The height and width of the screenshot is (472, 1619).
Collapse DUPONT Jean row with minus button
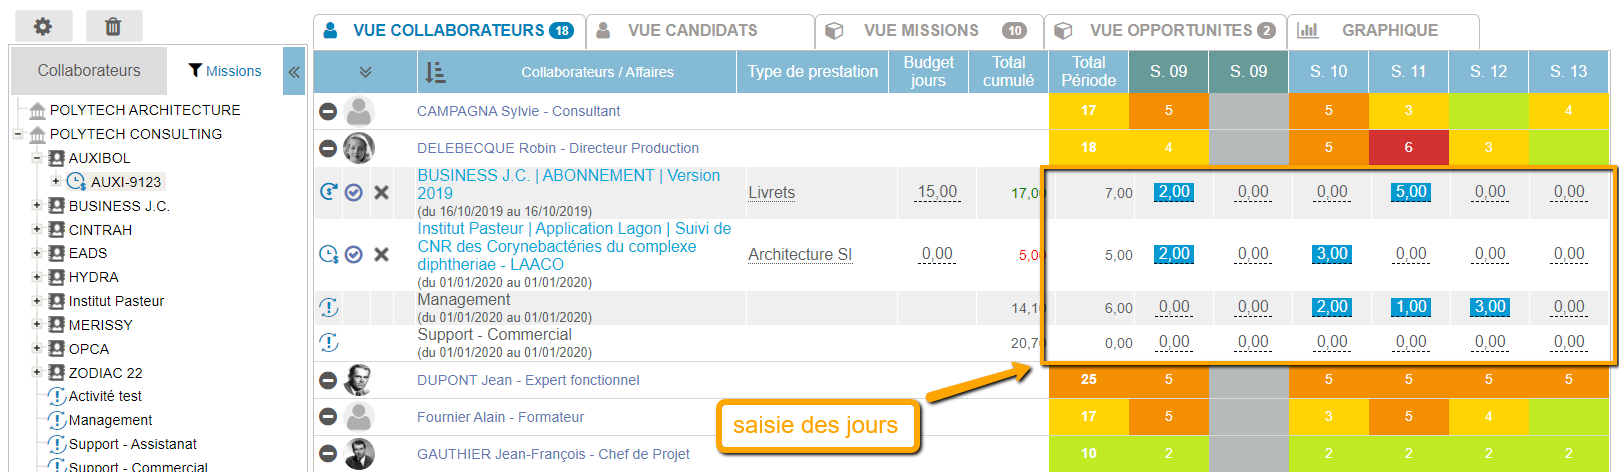click(x=327, y=380)
